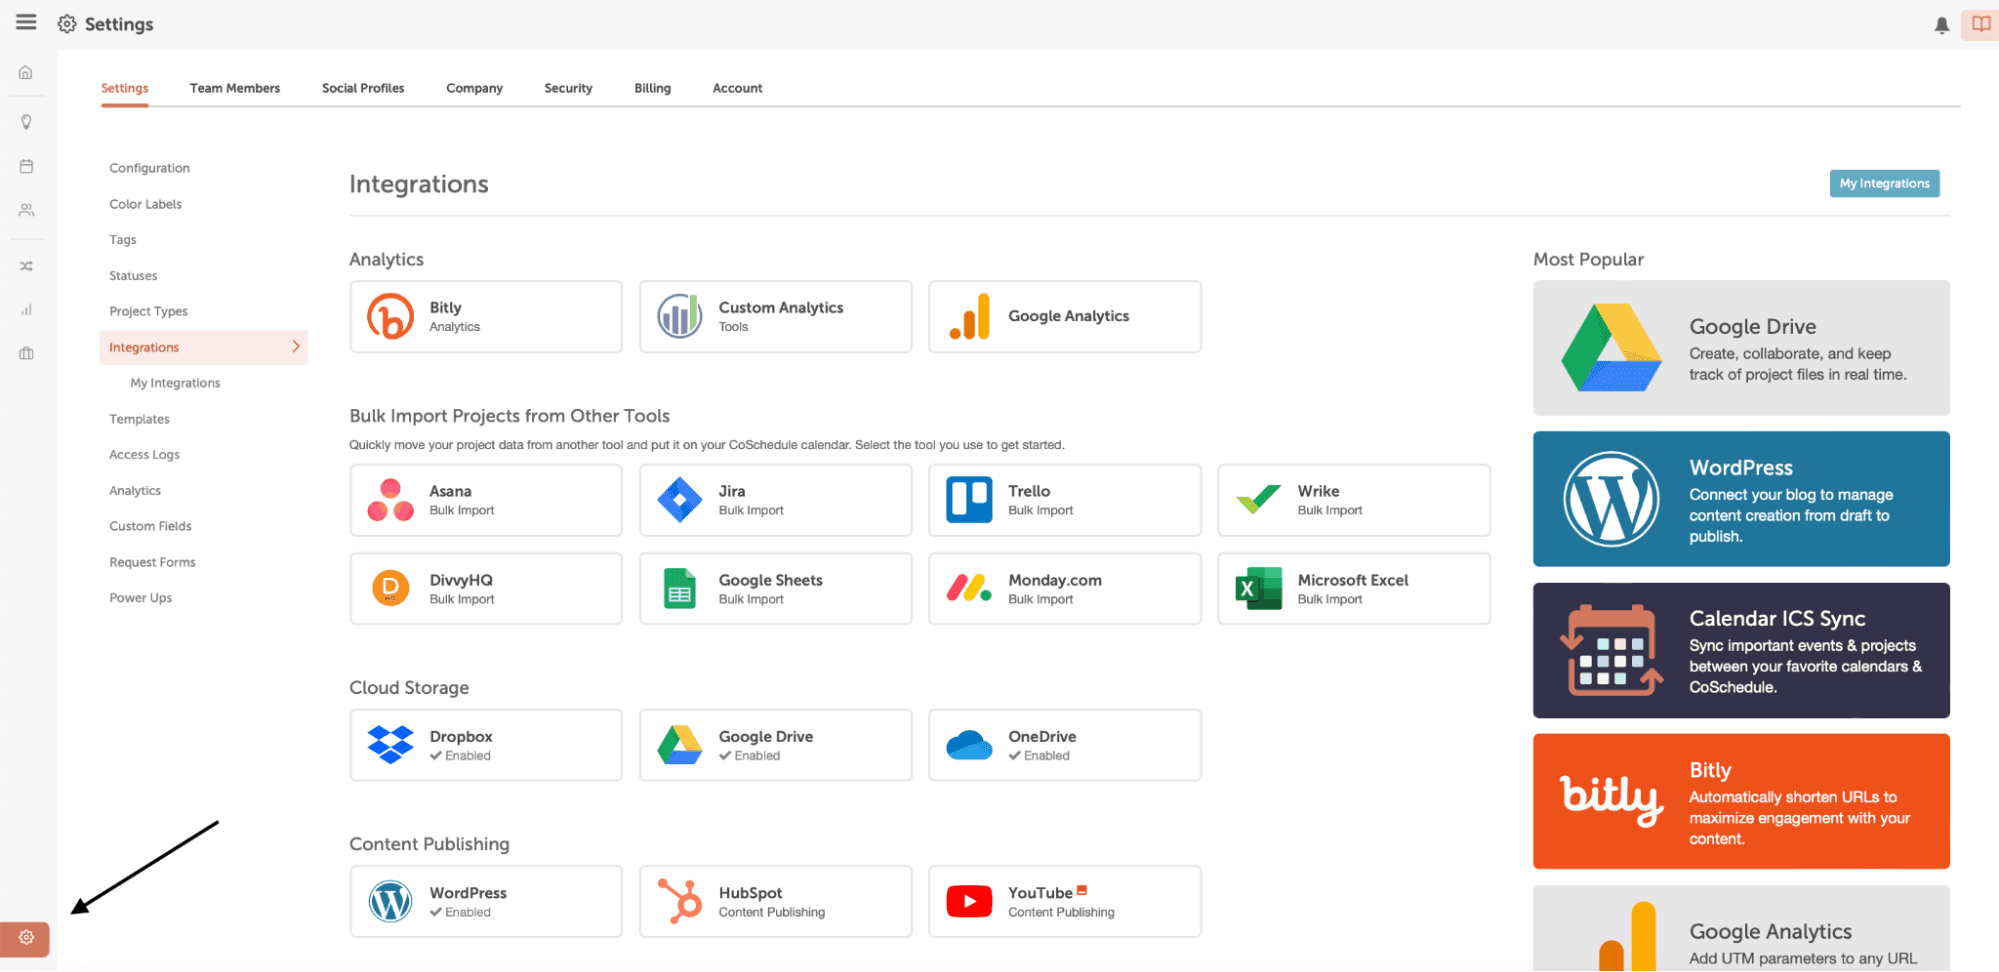Open Custom Fields in the settings menu
The width and height of the screenshot is (1999, 972).
point(150,526)
